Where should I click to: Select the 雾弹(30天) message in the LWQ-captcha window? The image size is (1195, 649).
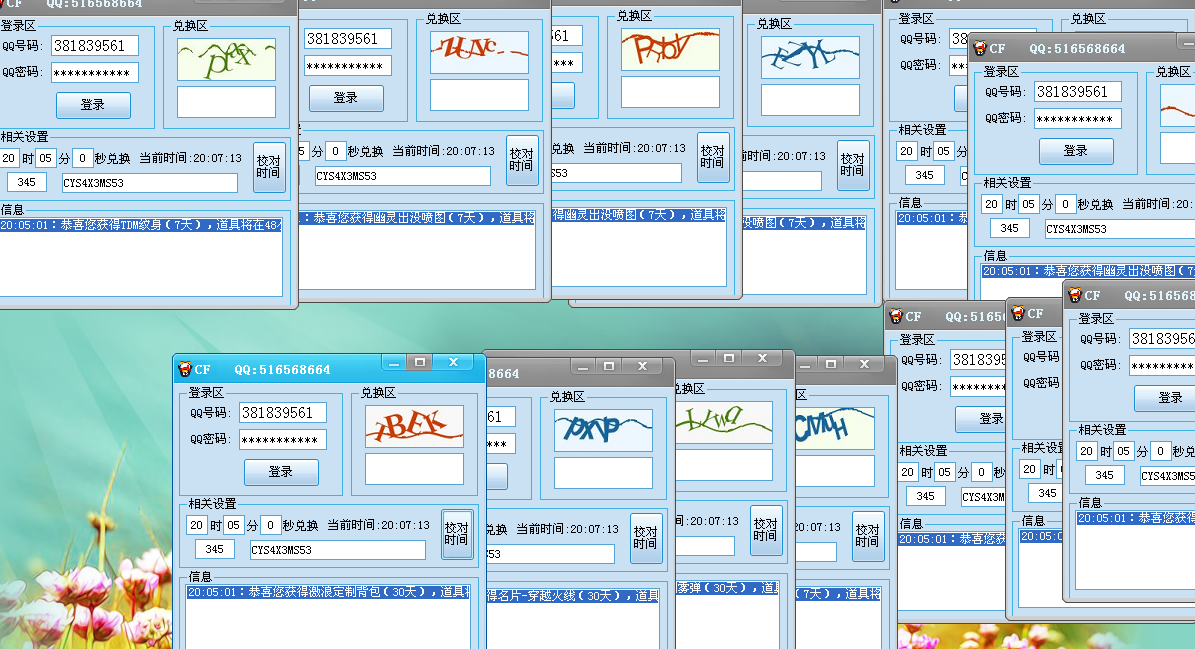[728, 588]
